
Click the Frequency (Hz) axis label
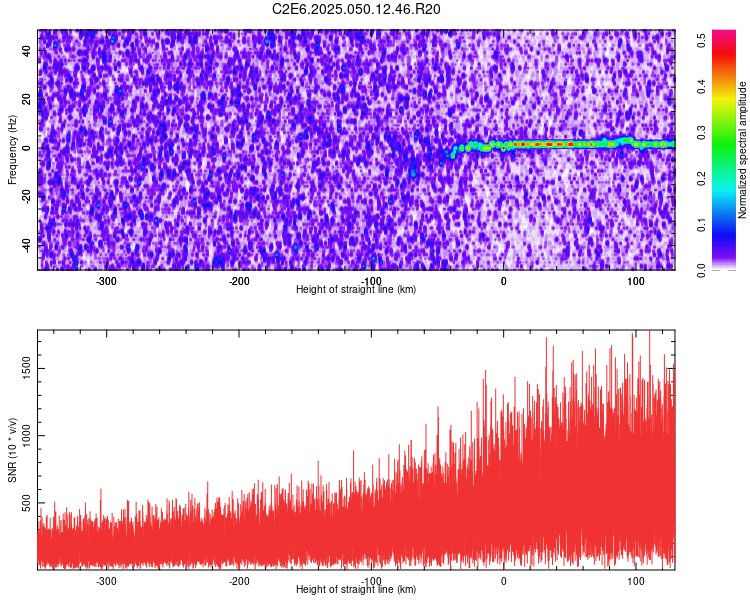tap(12, 149)
